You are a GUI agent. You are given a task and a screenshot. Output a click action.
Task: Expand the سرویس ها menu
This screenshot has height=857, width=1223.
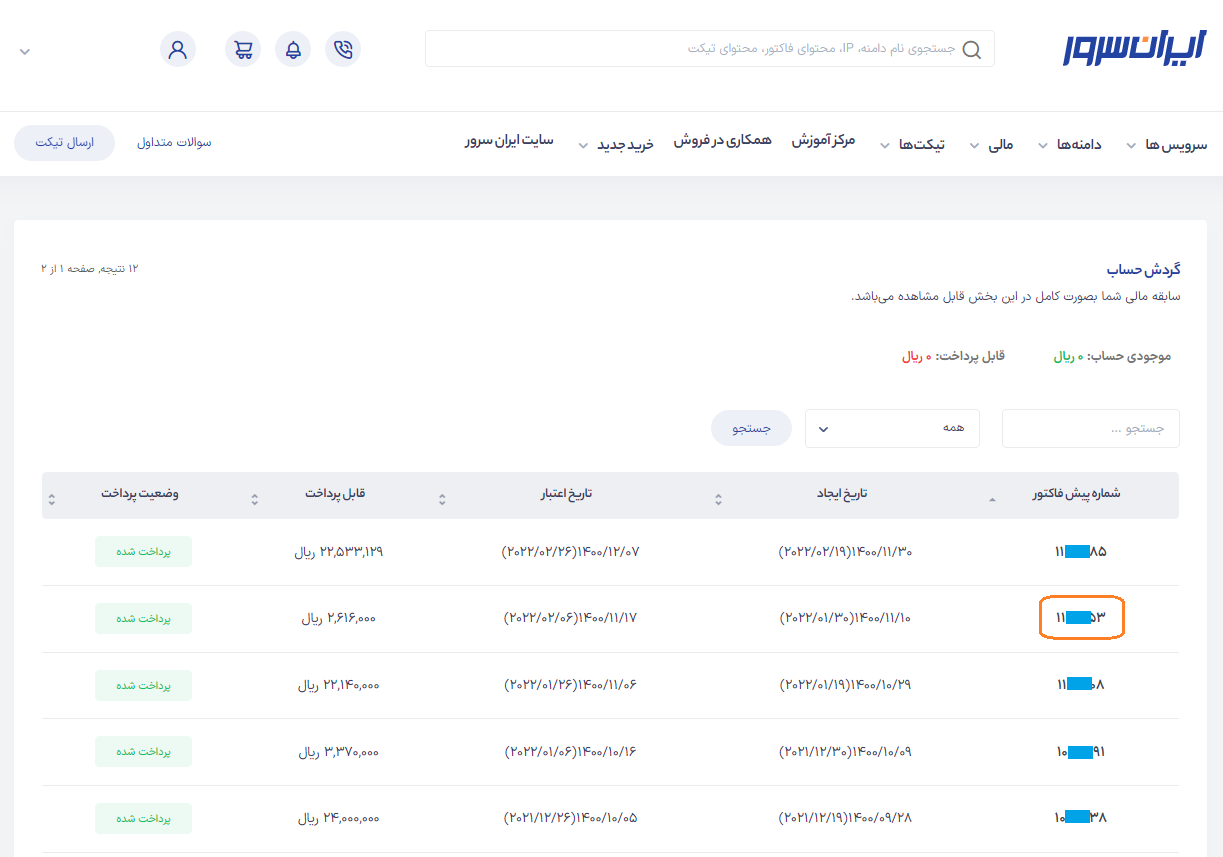(x=1166, y=145)
